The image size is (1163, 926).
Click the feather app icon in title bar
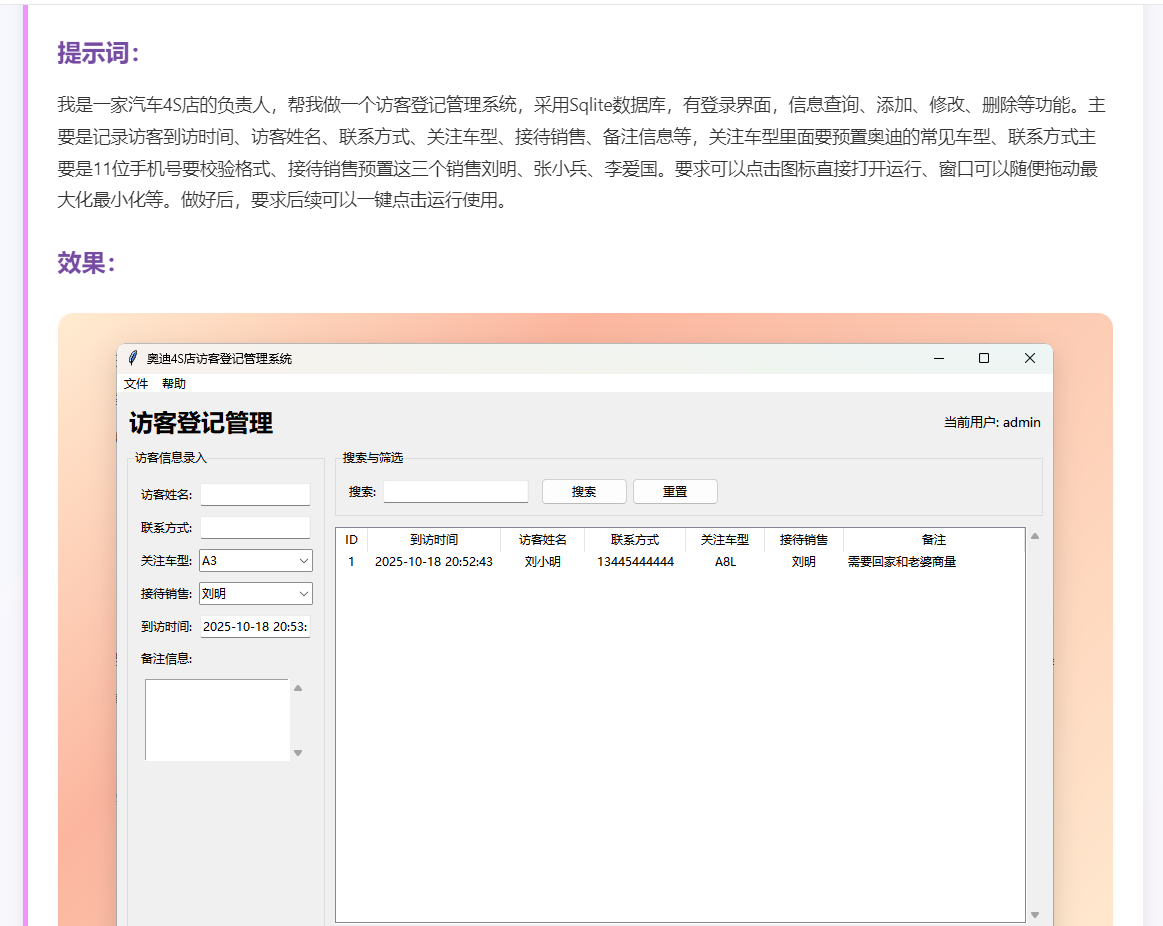(x=133, y=358)
